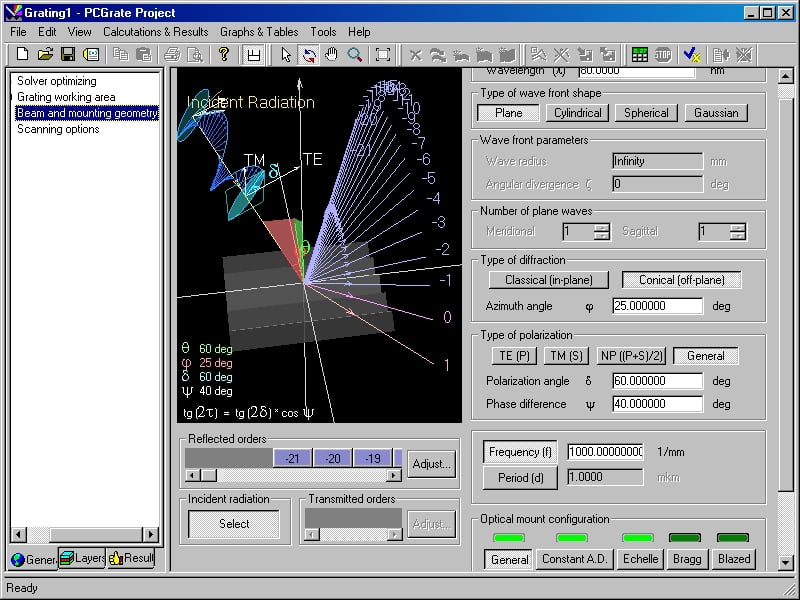
Task: Select the hand pan tool
Action: click(332, 54)
